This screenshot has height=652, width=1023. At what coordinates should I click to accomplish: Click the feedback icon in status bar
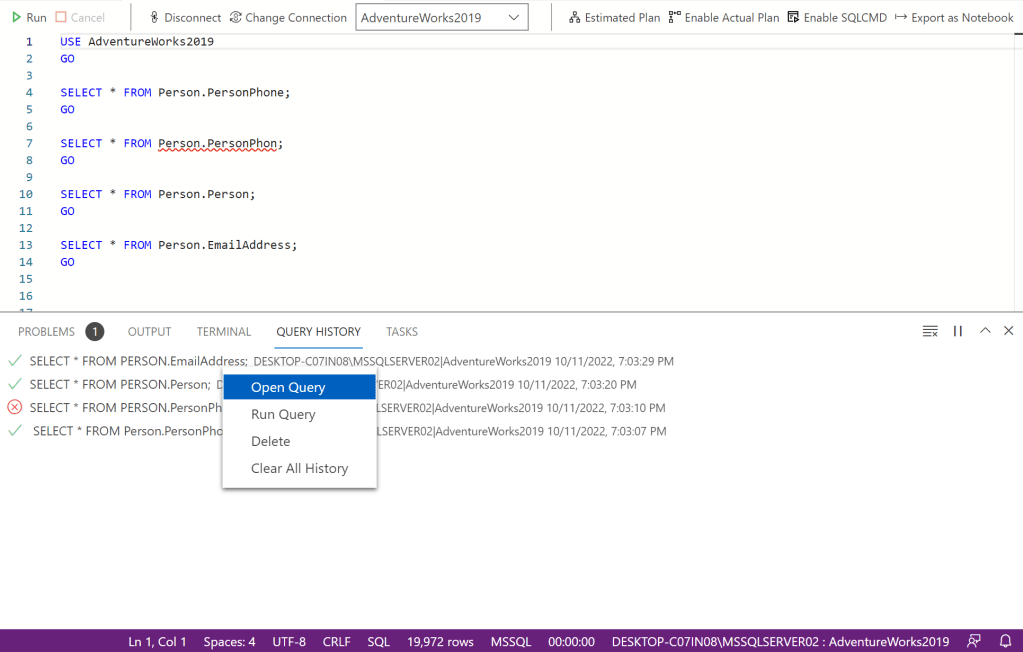pos(974,641)
